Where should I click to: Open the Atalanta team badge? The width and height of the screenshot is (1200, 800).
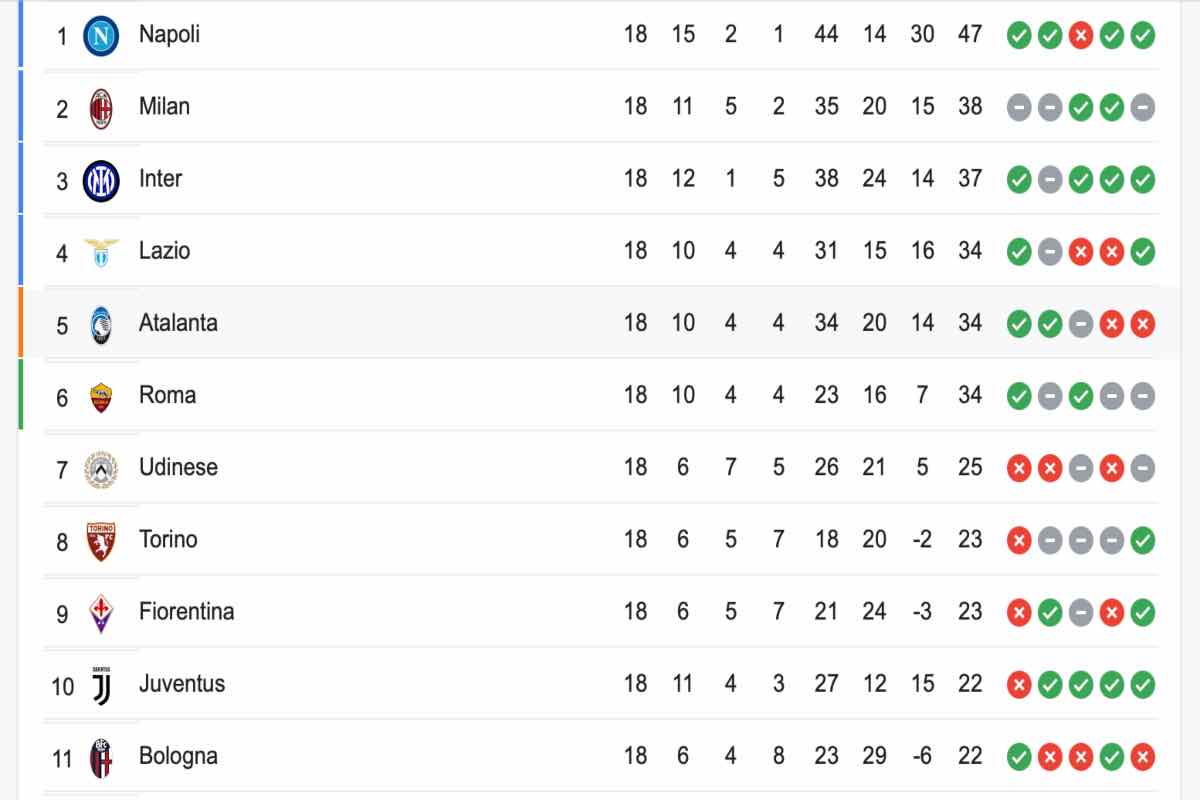(x=101, y=324)
